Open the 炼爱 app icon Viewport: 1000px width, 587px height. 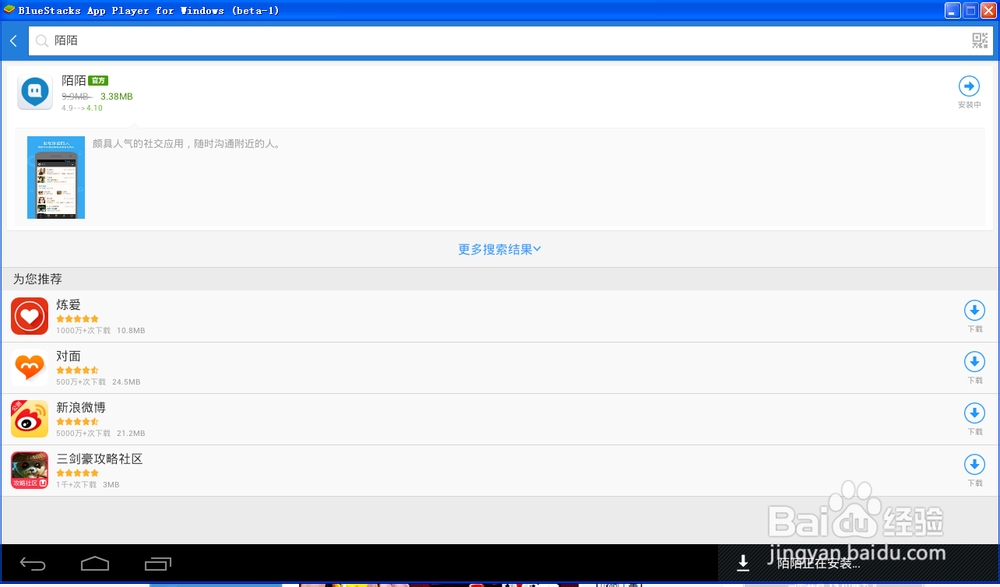pyautogui.click(x=29, y=316)
